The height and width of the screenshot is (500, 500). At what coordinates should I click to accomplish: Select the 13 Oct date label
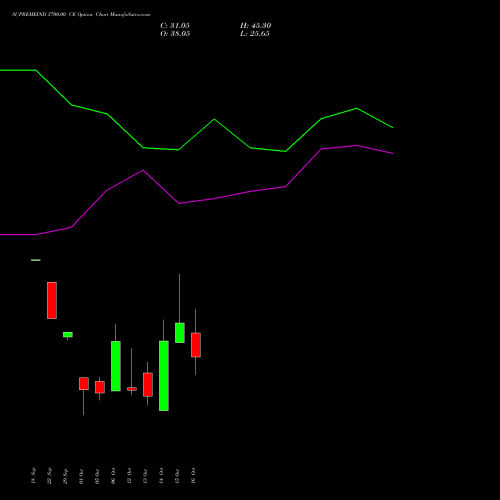coord(145,476)
